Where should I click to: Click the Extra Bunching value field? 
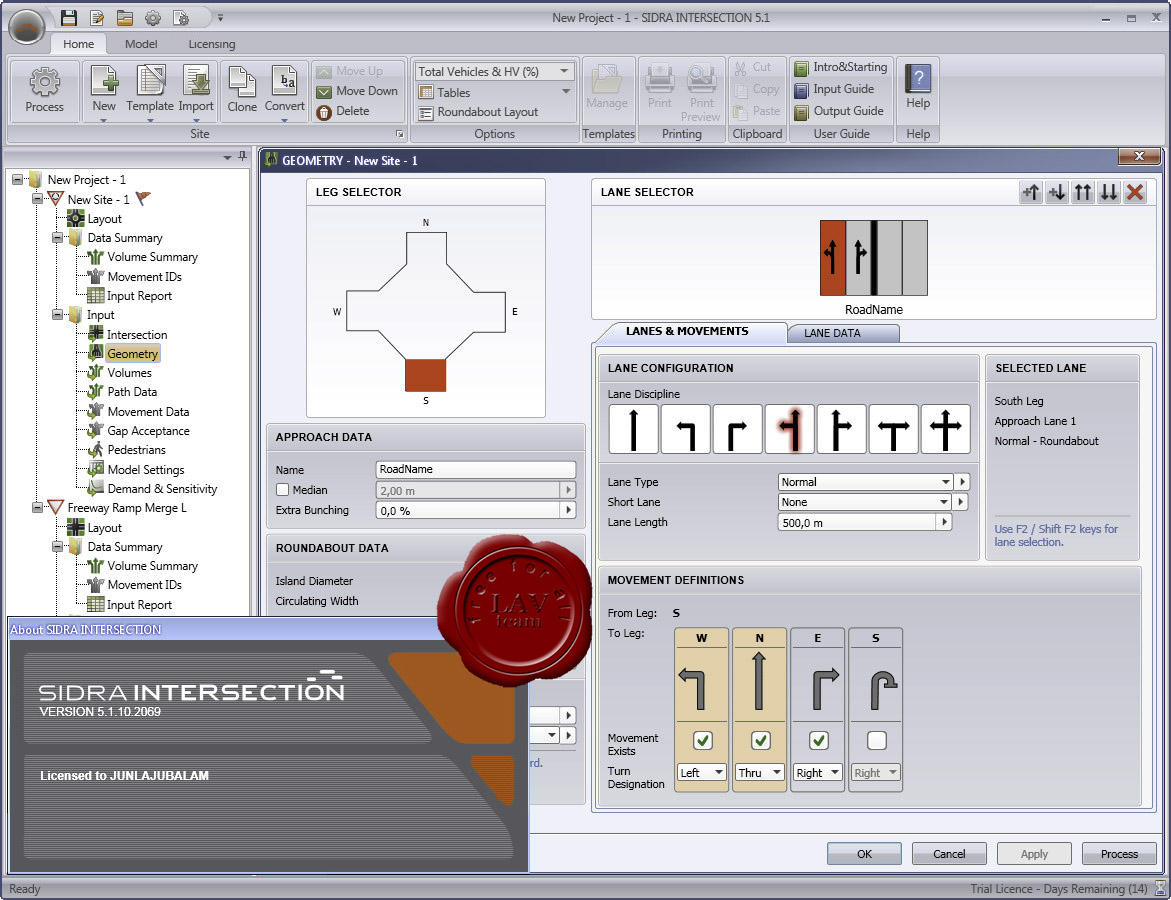pos(468,511)
